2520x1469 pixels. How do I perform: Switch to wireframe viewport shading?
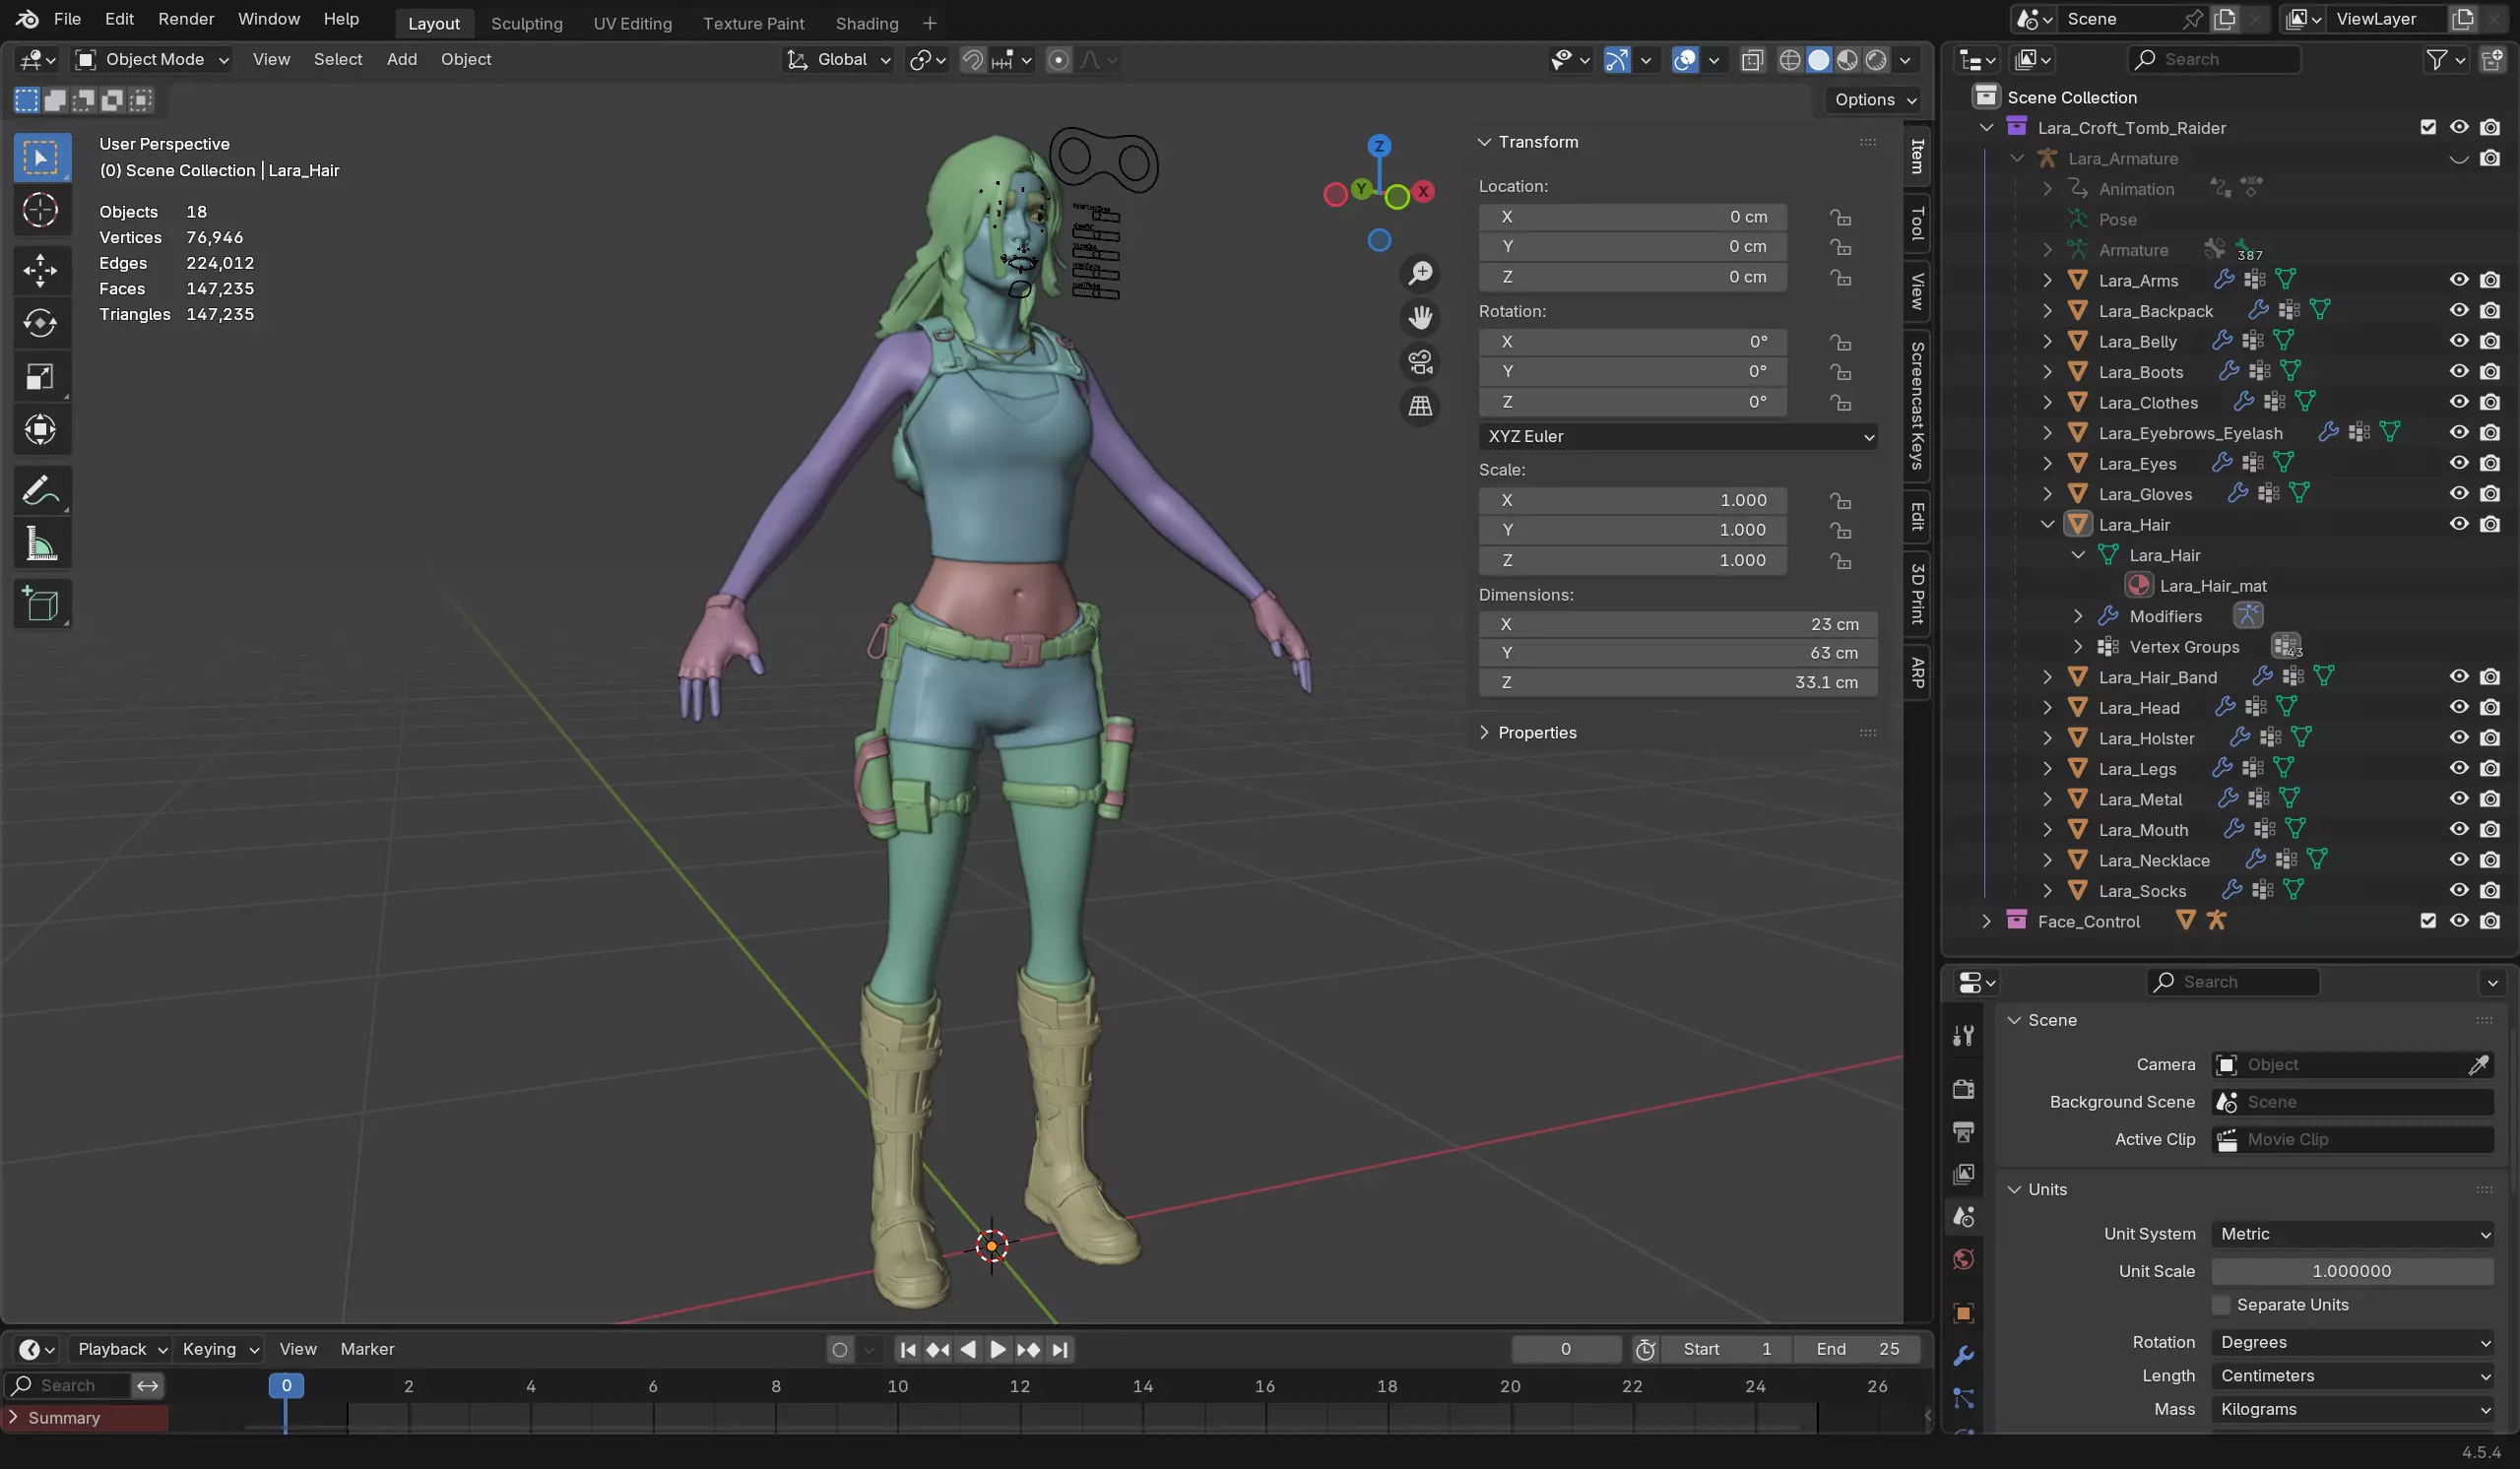(1790, 60)
